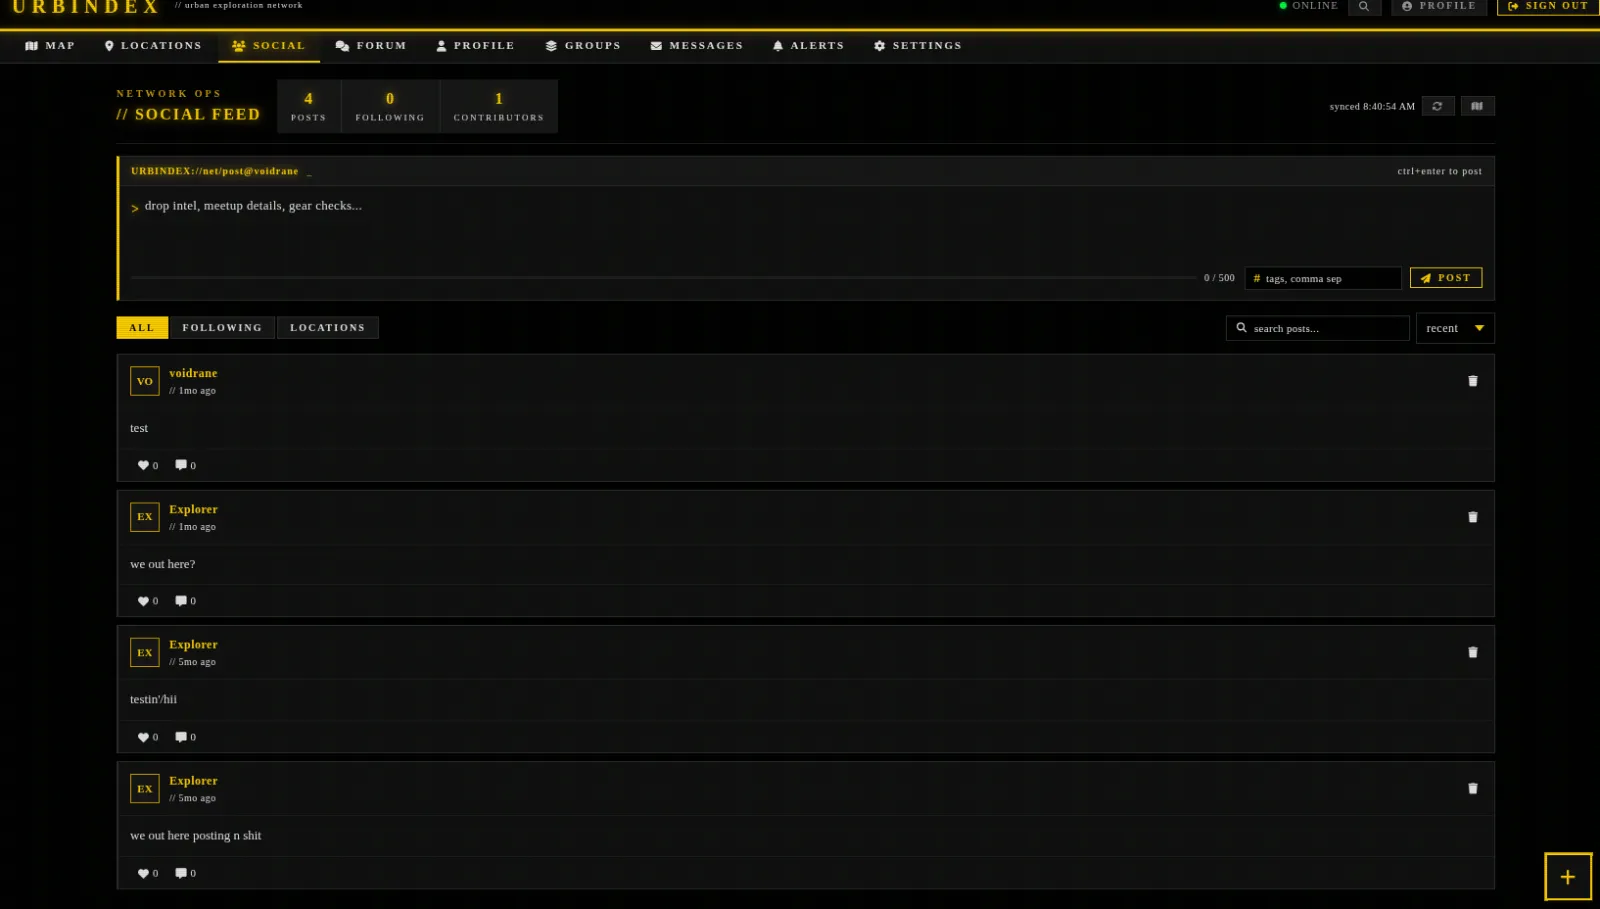Click the green ONLINE status indicator
Image resolution: width=1600 pixels, height=909 pixels.
point(1309,6)
